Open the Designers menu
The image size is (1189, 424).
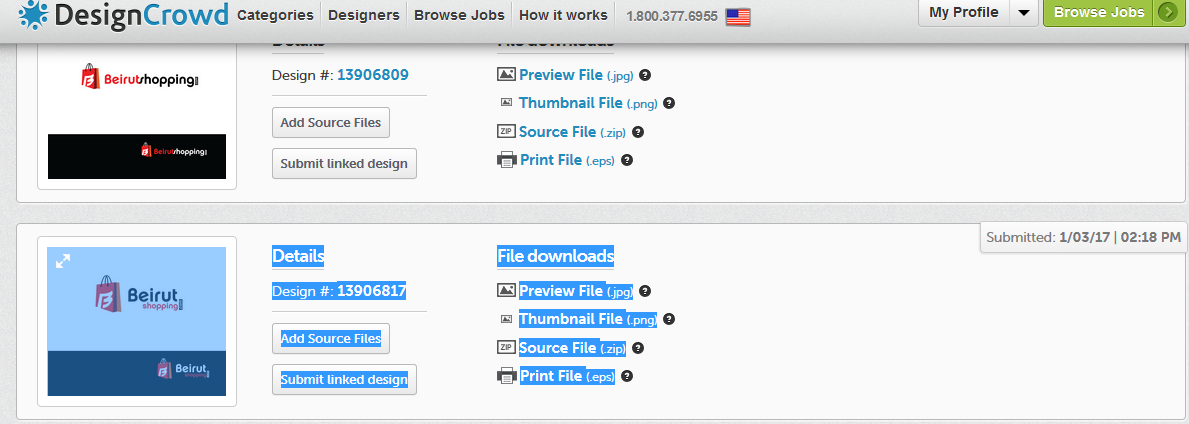364,15
